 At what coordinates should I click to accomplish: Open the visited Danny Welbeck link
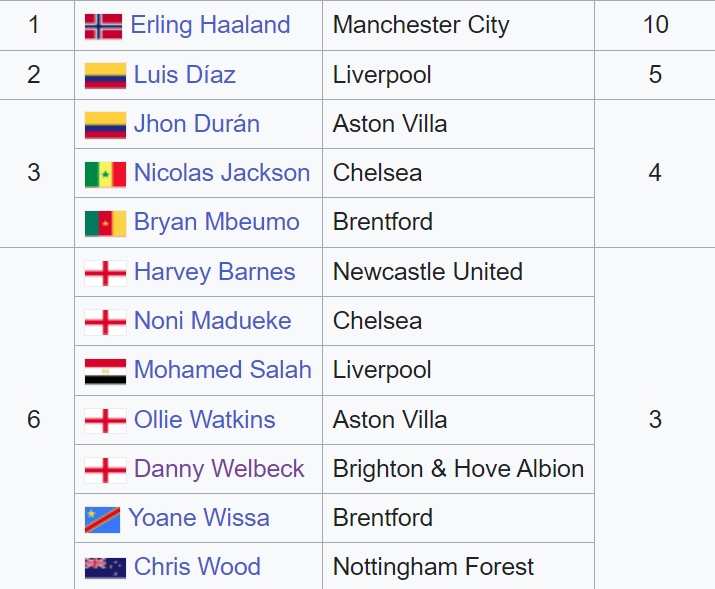point(219,469)
